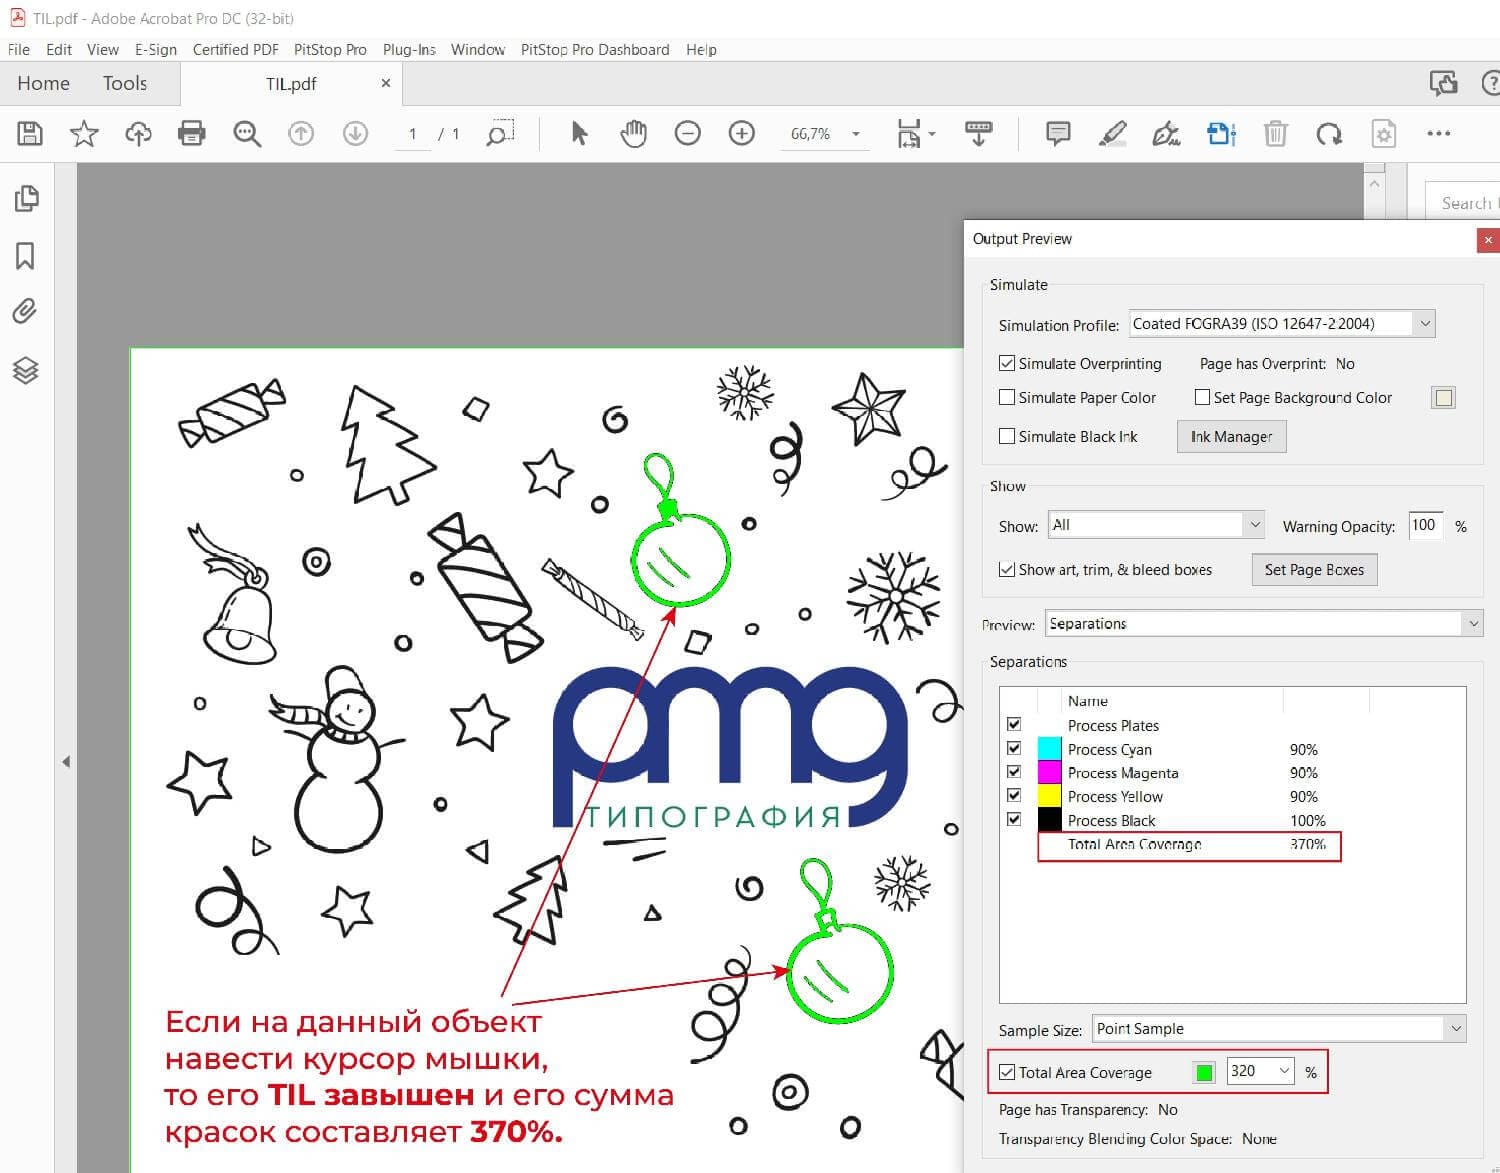The image size is (1500, 1173).
Task: Toggle Total Area Coverage checkbox
Action: 1007,1072
